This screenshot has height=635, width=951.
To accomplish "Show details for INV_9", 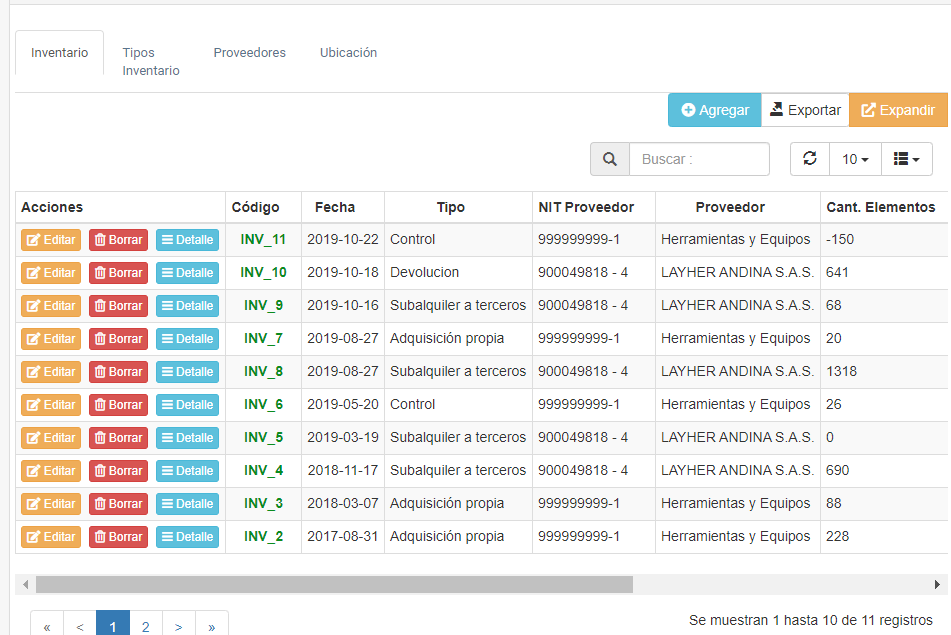I will [187, 306].
